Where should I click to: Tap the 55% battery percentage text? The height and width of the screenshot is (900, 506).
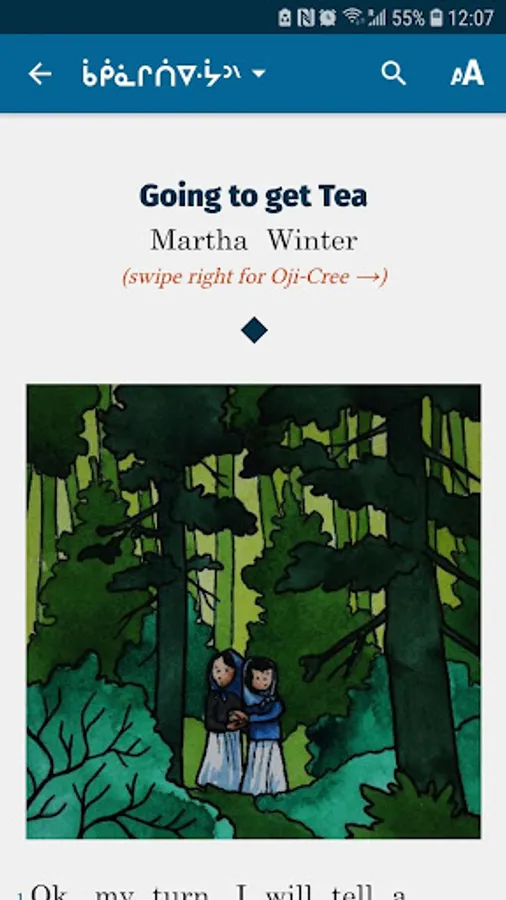coord(408,18)
